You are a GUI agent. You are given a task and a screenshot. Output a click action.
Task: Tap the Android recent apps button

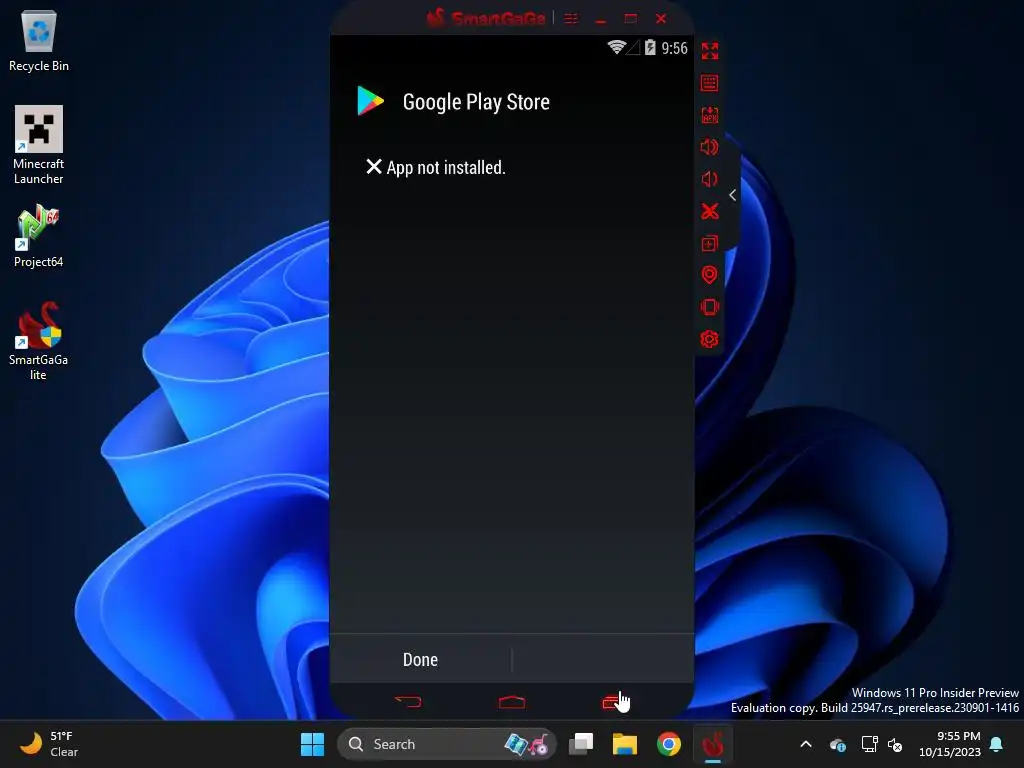click(614, 702)
